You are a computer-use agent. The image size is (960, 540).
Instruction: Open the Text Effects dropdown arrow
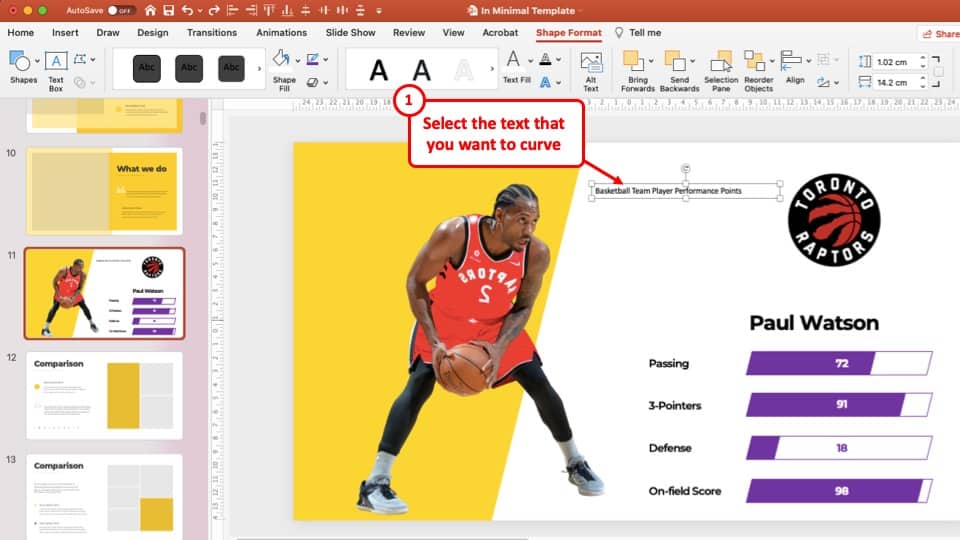coord(559,83)
